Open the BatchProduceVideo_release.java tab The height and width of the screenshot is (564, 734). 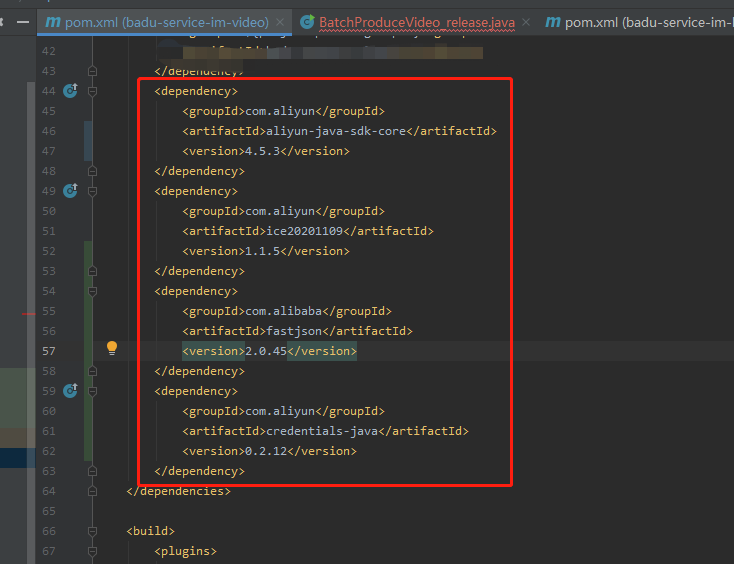(x=417, y=22)
